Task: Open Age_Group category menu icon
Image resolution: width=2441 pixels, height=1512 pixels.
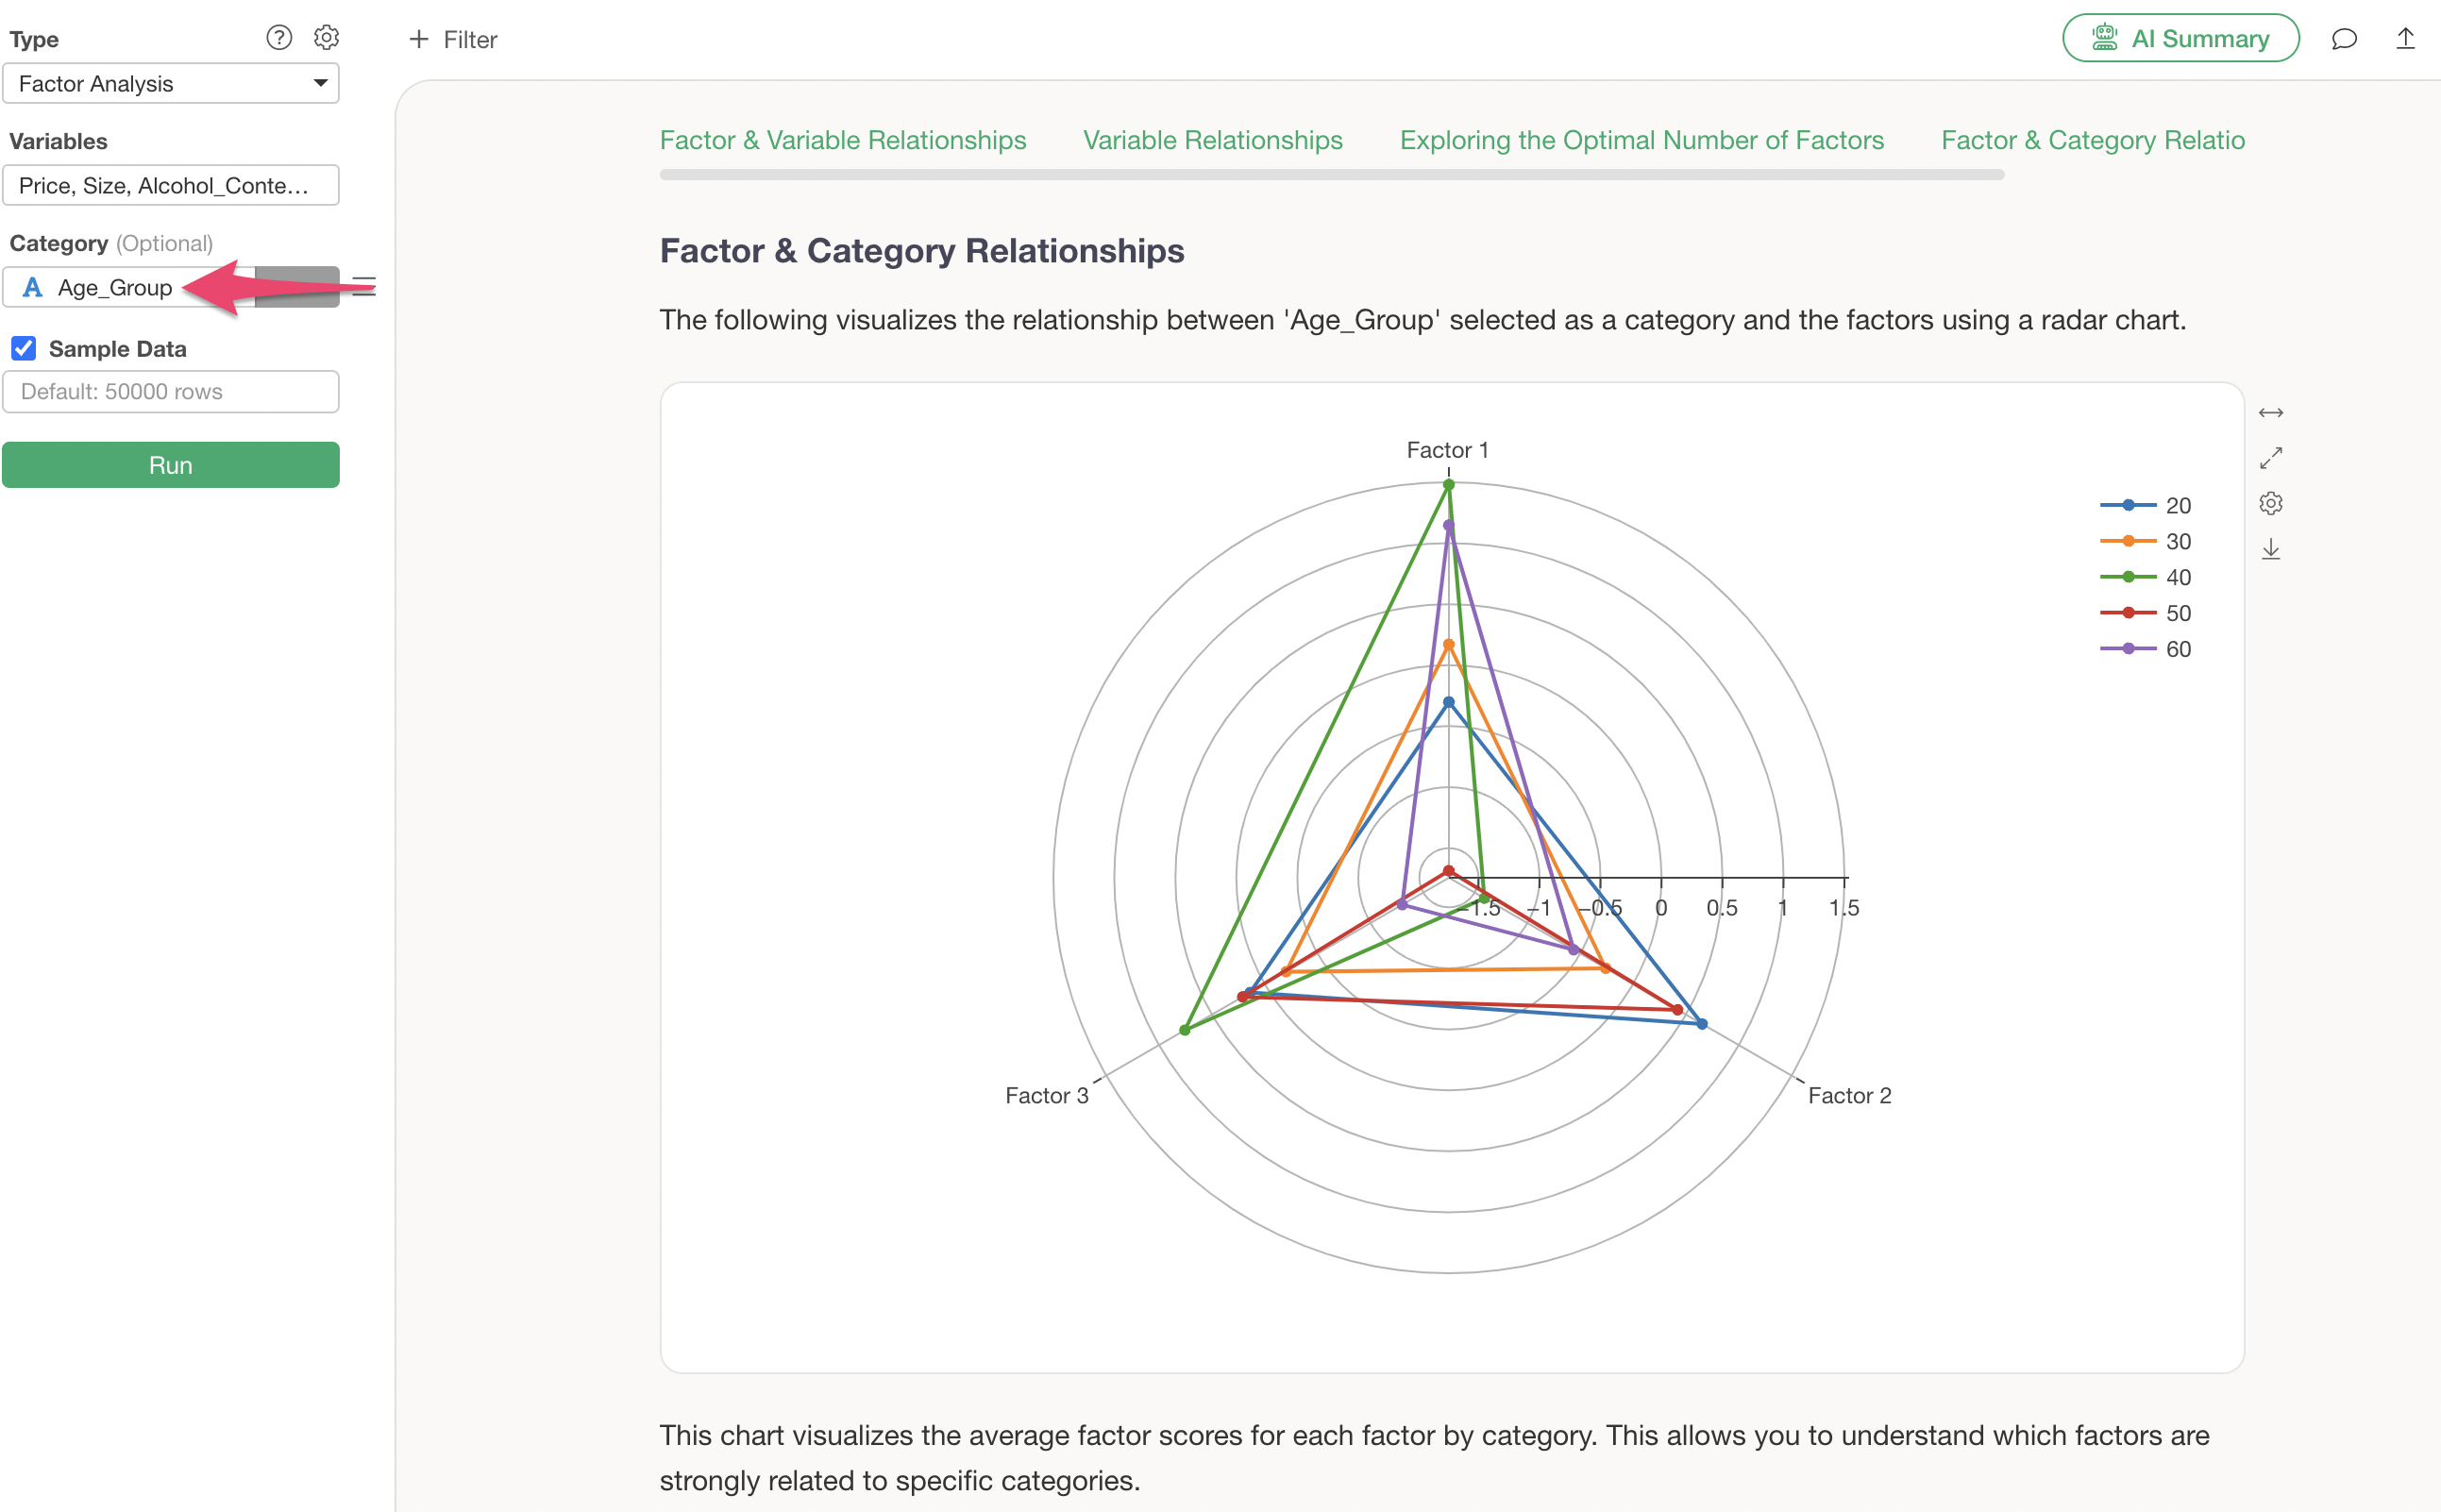Action: point(364,287)
